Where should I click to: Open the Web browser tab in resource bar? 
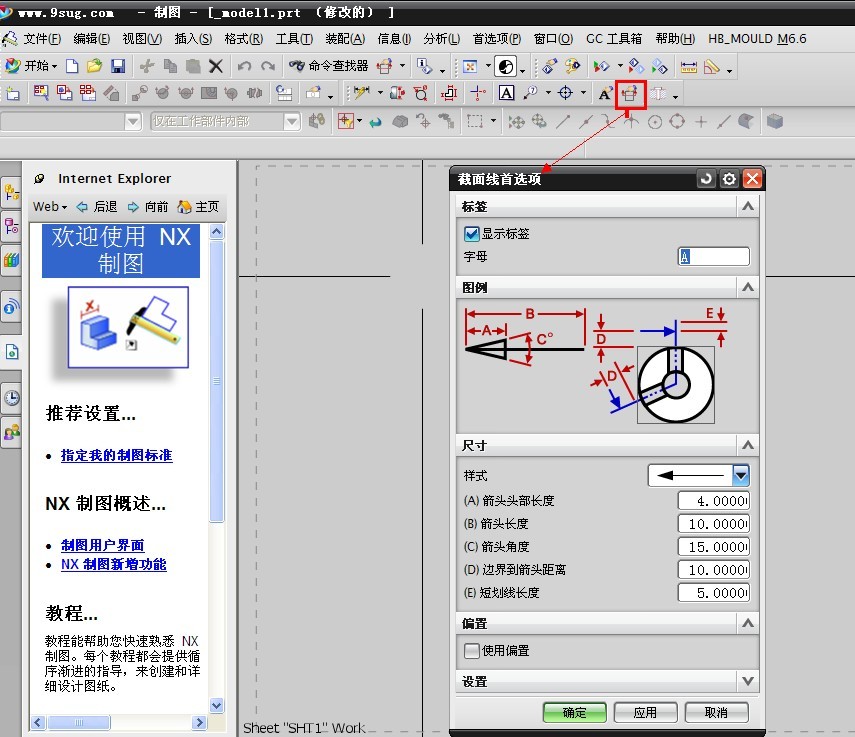(11, 352)
